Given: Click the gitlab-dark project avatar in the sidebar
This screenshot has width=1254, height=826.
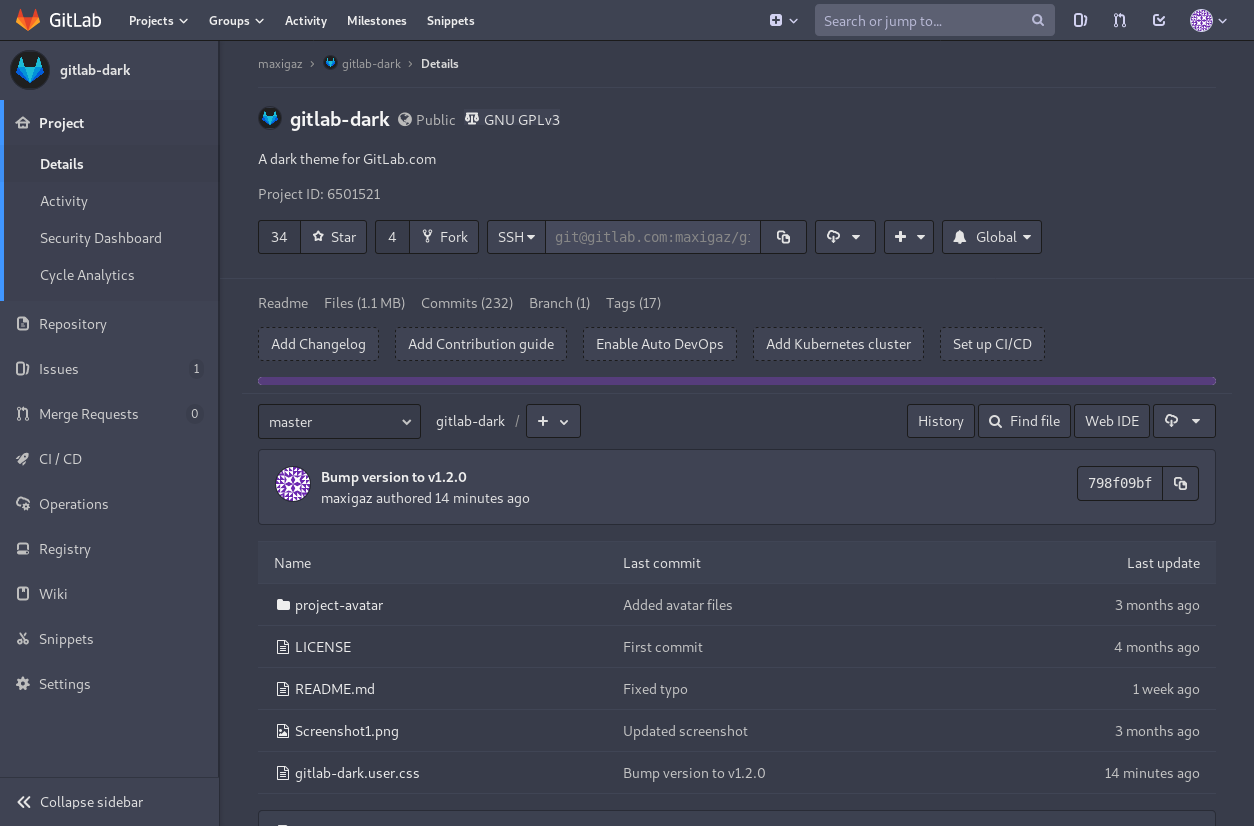Looking at the screenshot, I should pos(30,70).
